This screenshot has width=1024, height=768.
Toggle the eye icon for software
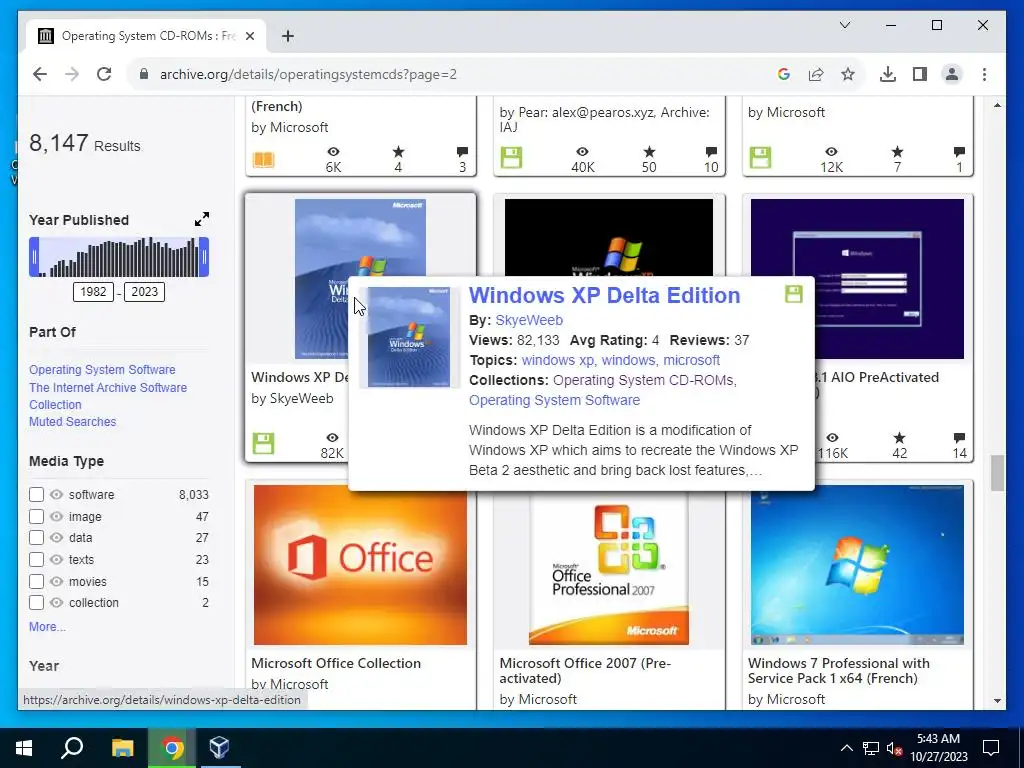coord(57,494)
